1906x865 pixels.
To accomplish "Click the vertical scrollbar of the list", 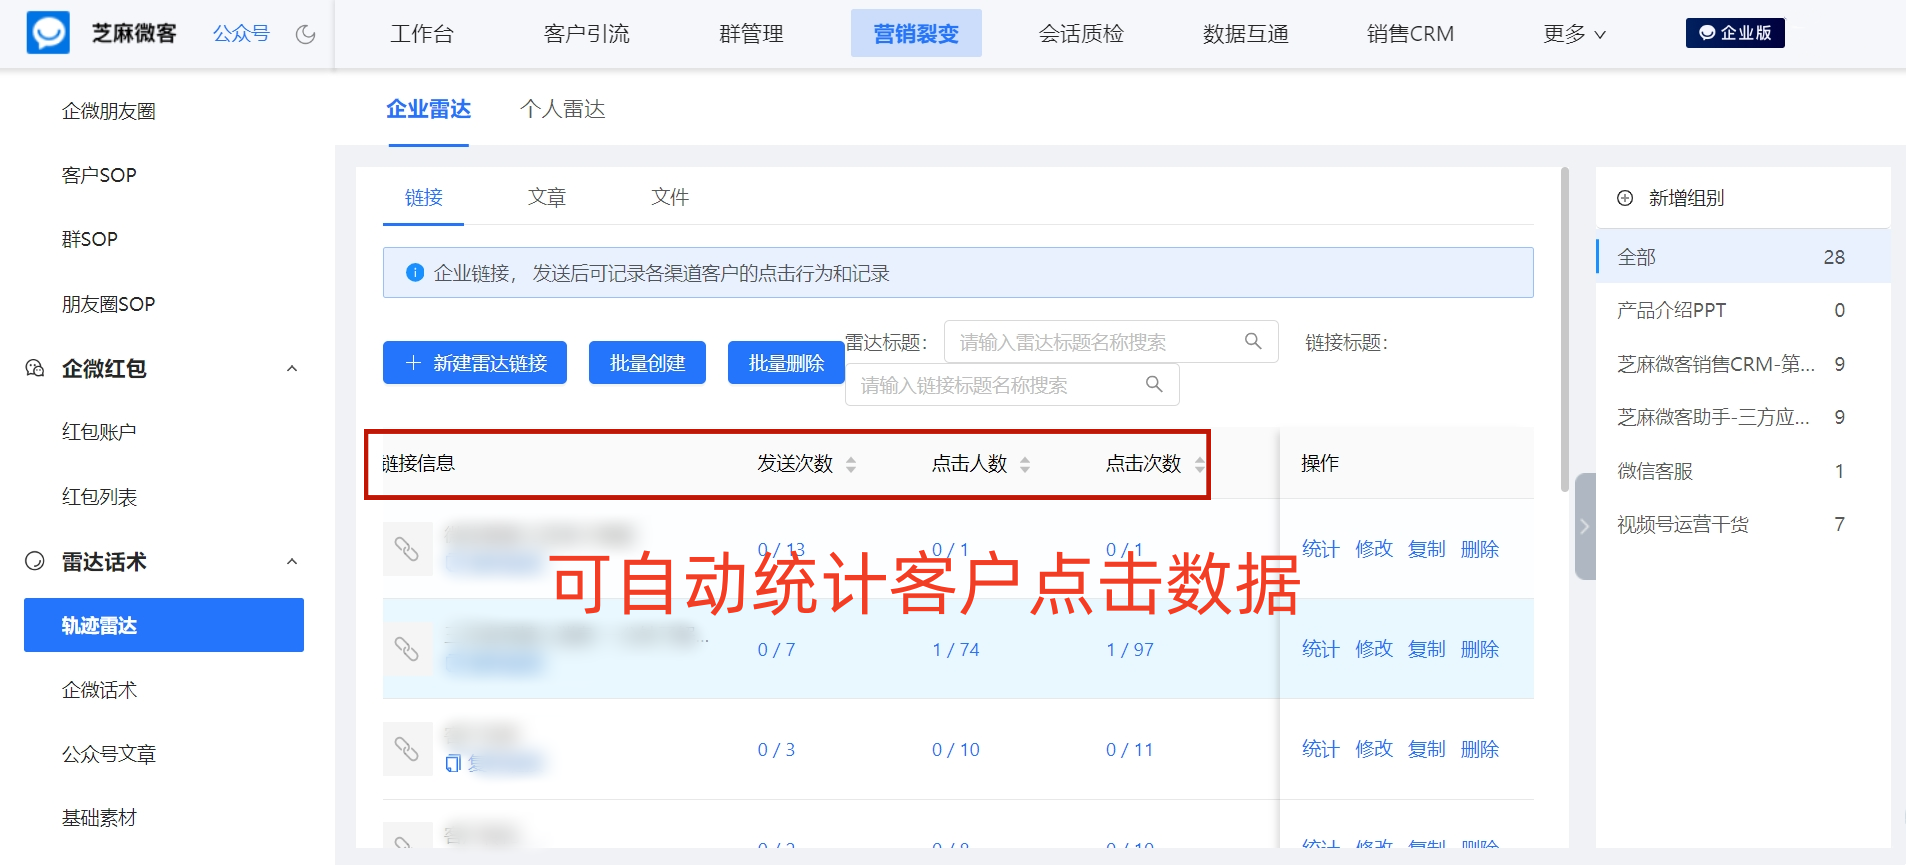I will point(1565,330).
